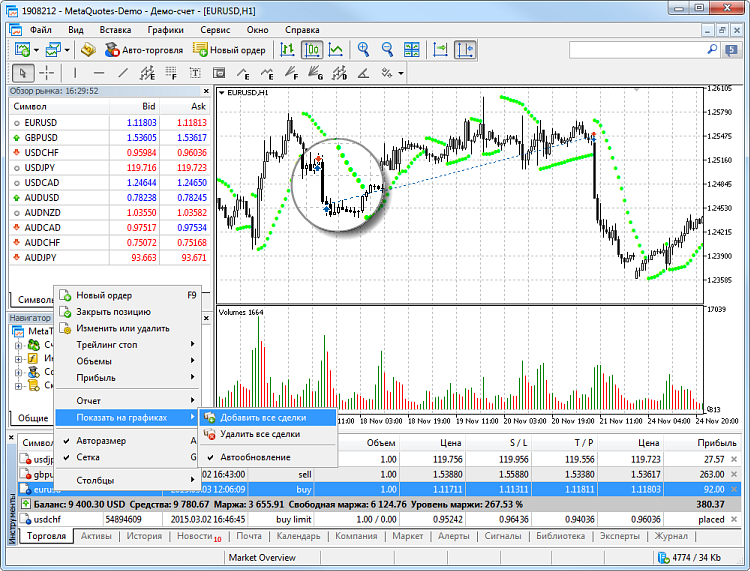Screen dimensions: 750x571
Task: Close the Обзор рынка panel
Action: tap(206, 91)
